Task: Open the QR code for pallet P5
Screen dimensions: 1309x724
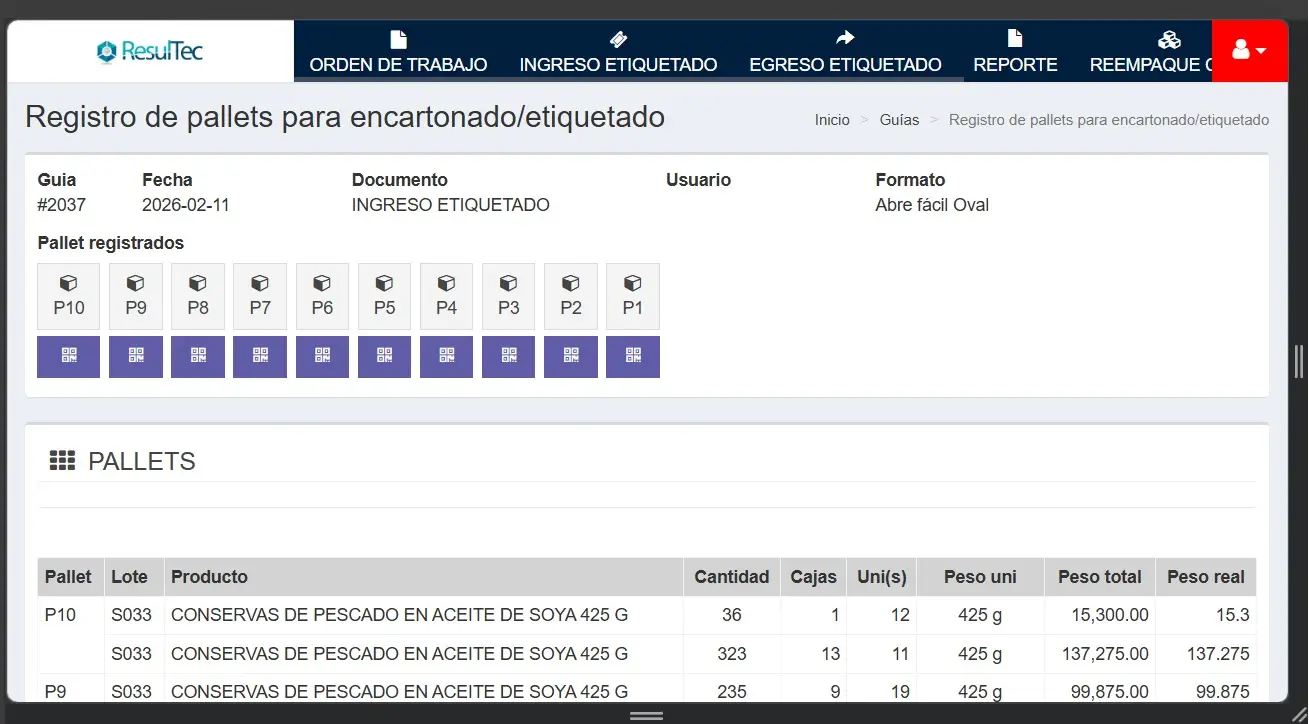Action: pyautogui.click(x=384, y=356)
